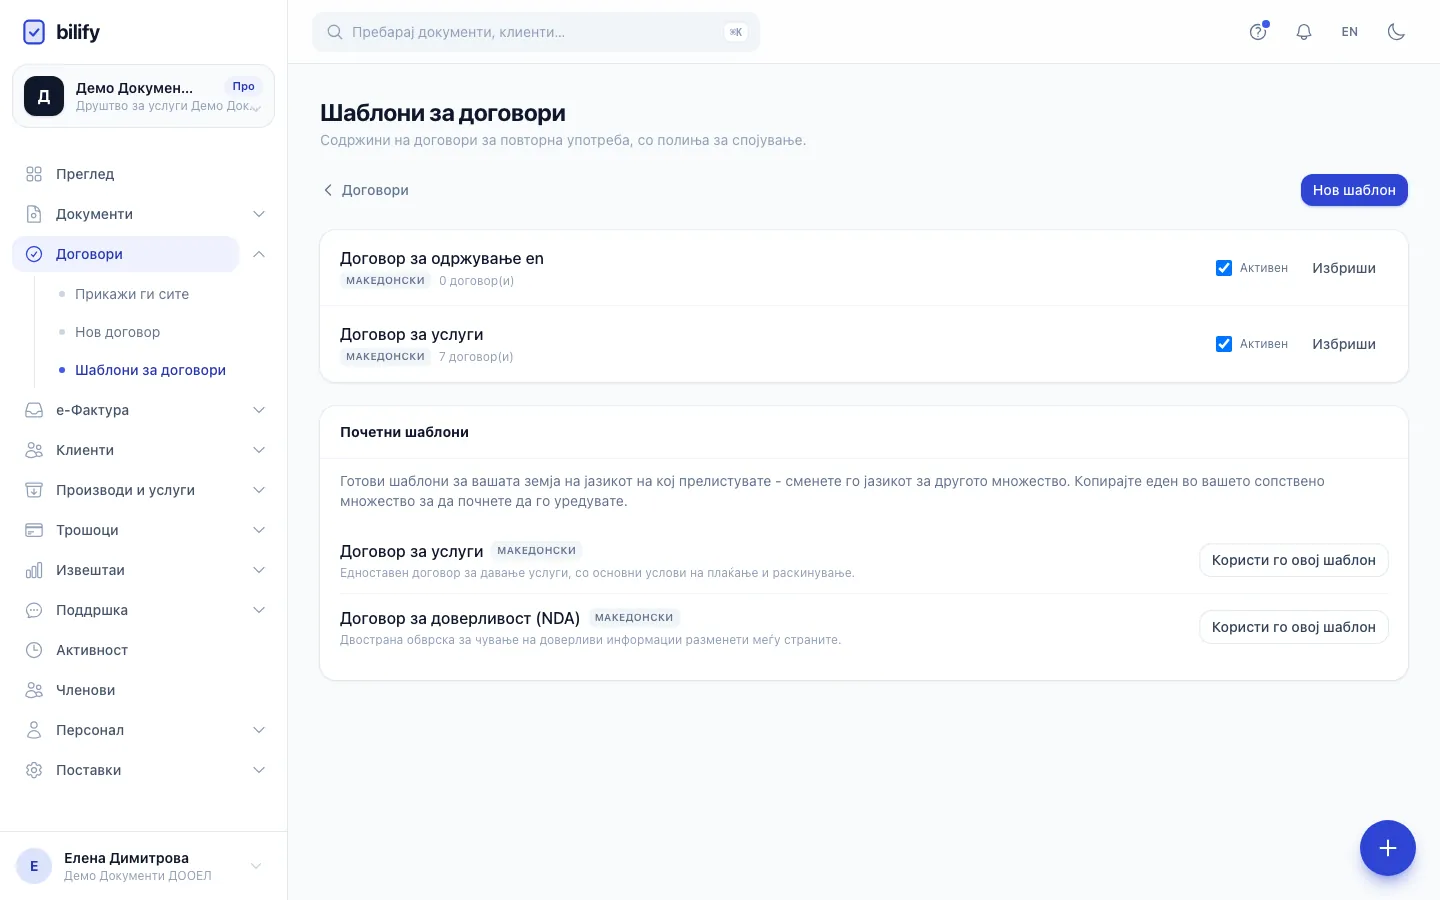Click the Трошоци card icon

[34, 530]
